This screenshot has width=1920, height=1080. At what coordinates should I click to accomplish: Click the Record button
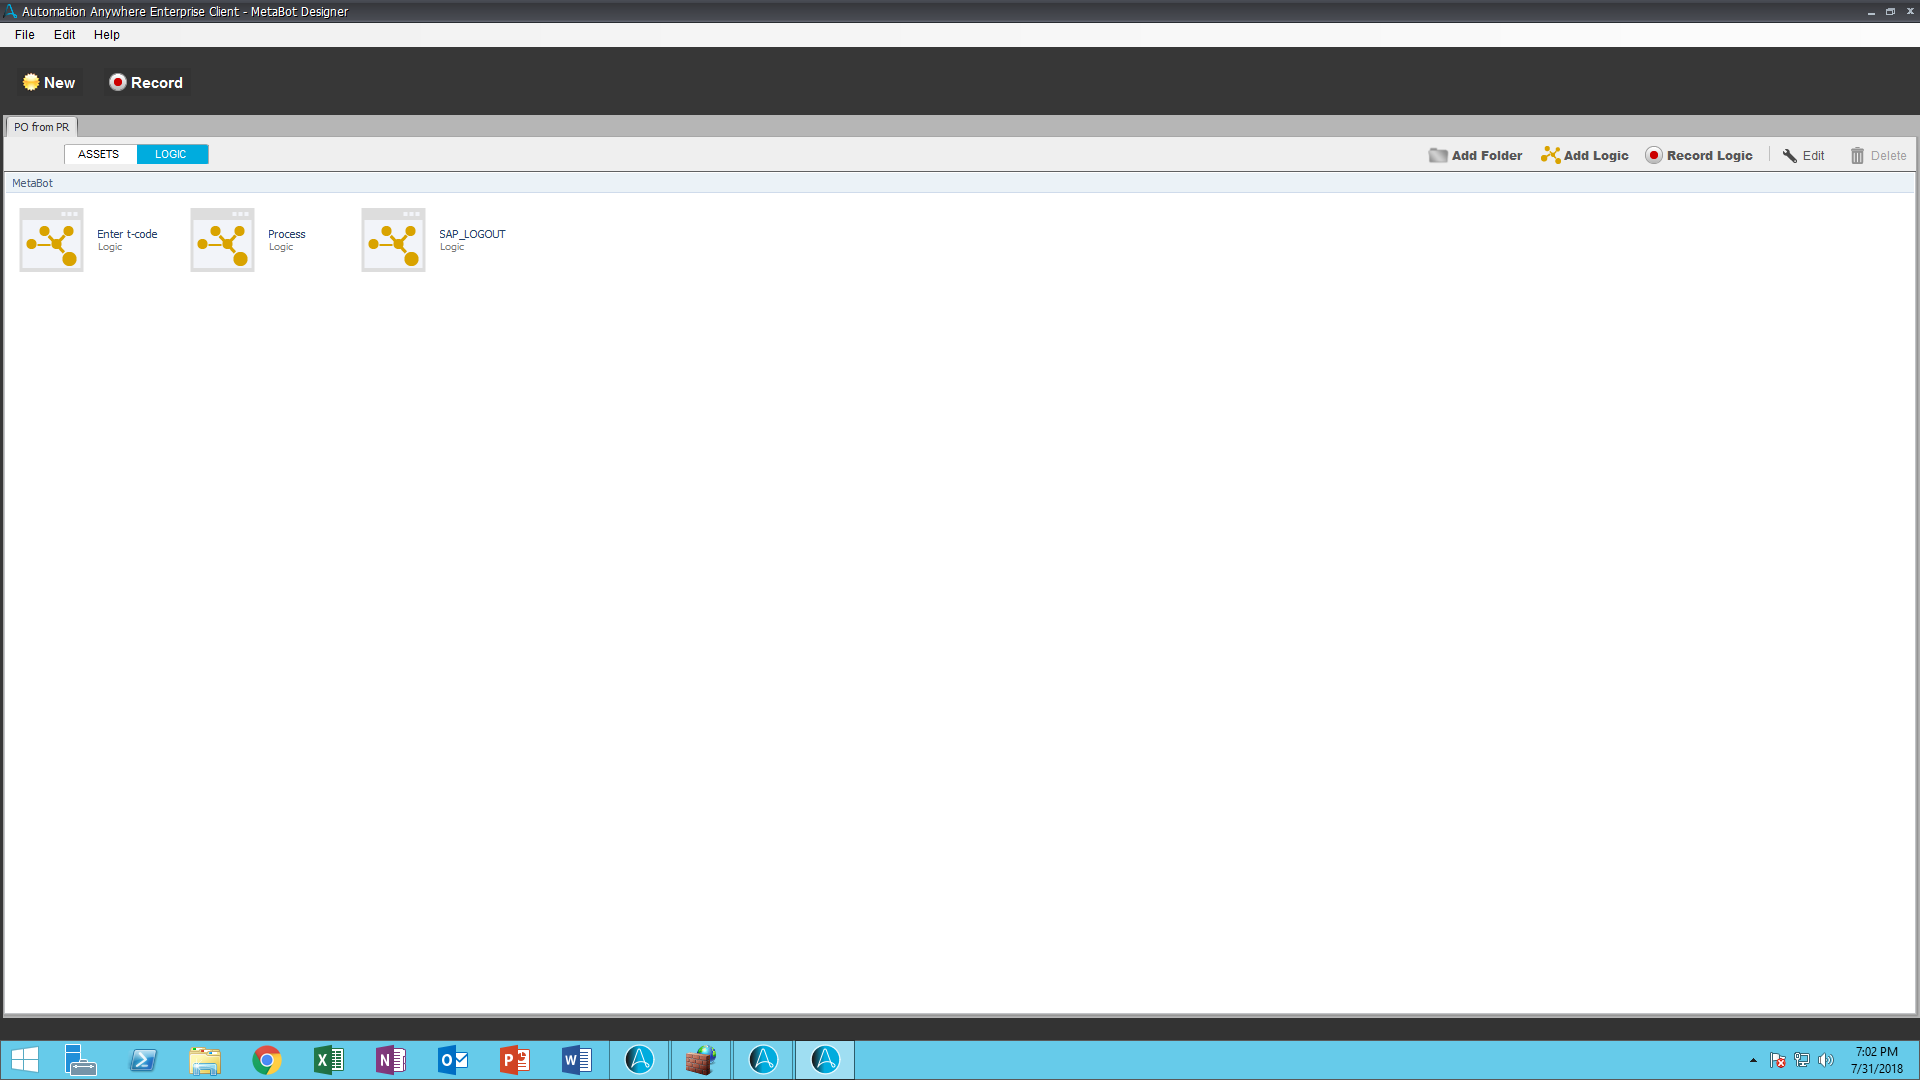coord(146,83)
